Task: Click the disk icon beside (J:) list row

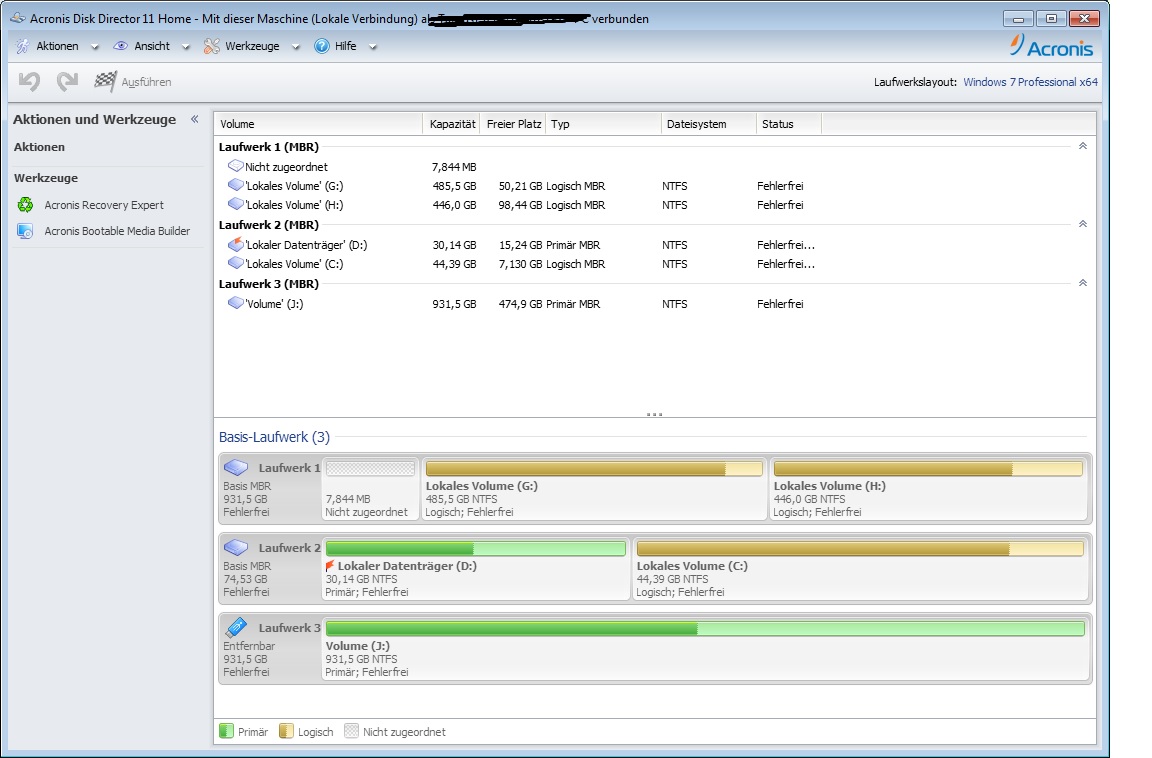Action: coord(235,303)
